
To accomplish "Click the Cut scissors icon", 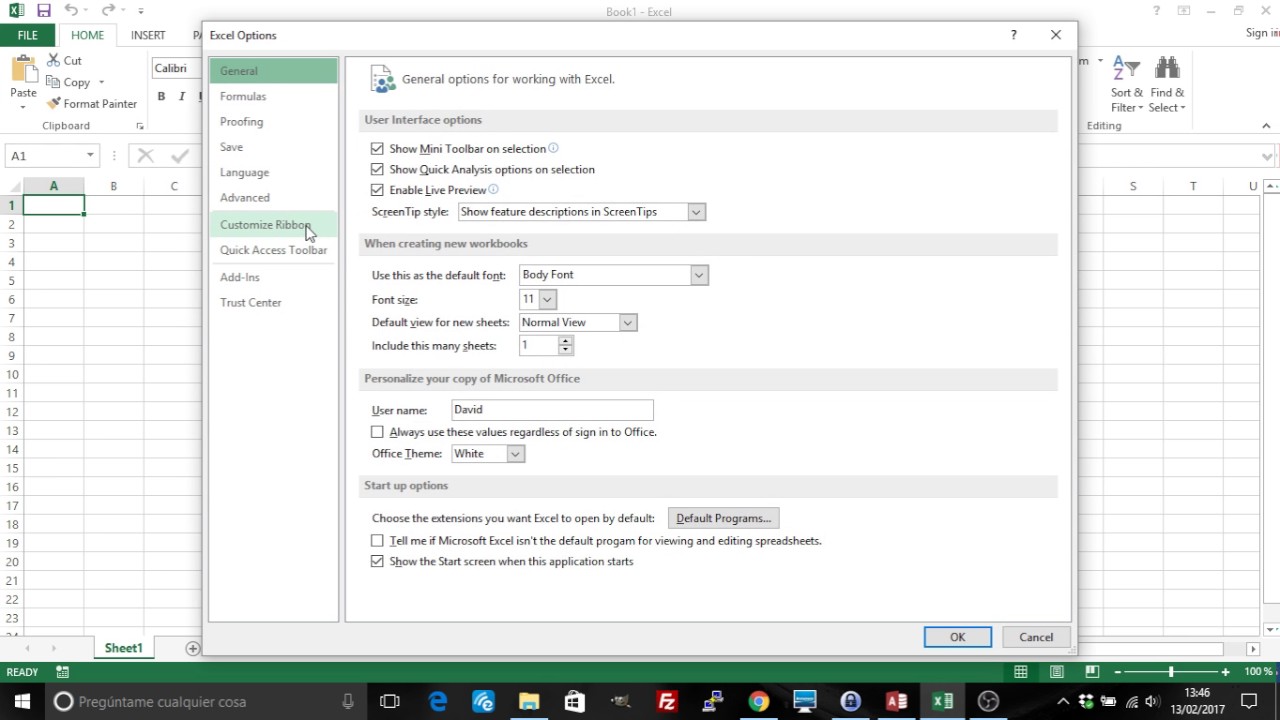I will 53,60.
